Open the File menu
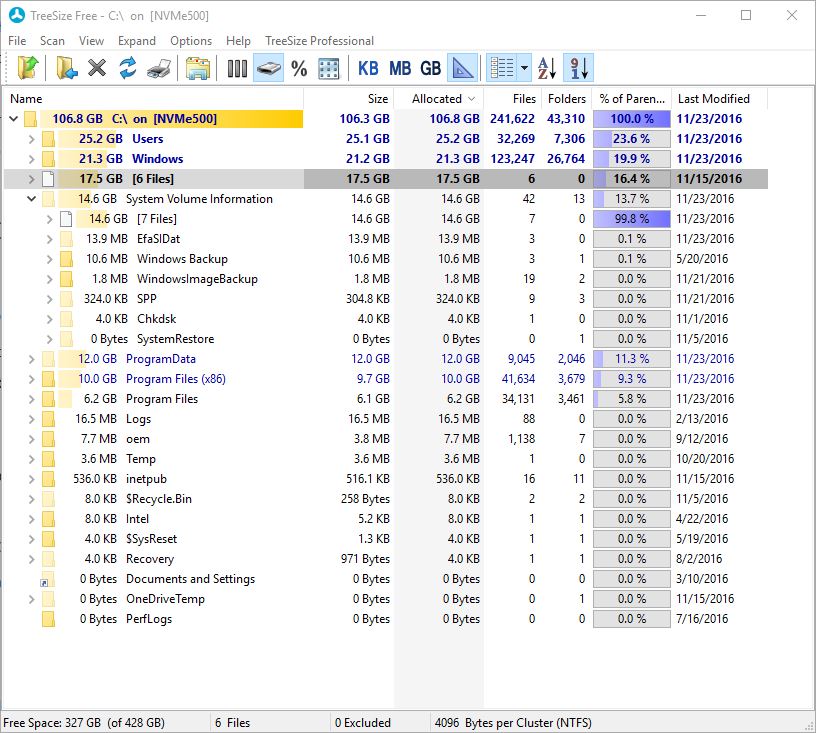Viewport: 816px width, 733px height. [x=17, y=41]
